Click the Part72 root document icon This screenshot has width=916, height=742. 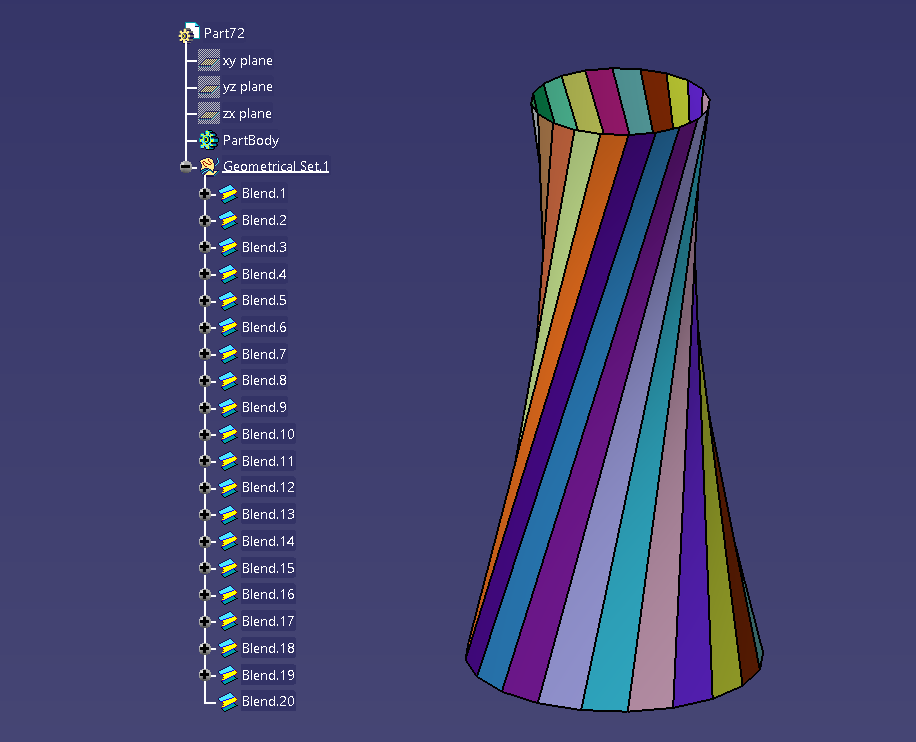(189, 33)
